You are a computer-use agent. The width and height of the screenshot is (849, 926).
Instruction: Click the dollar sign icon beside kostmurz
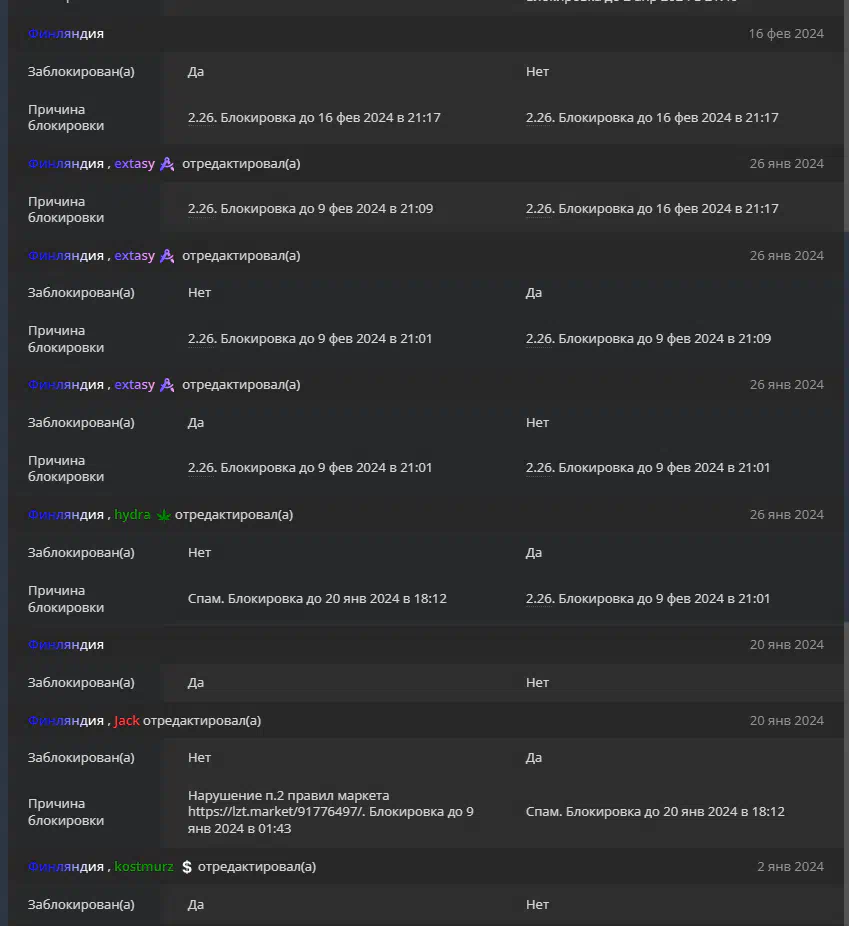[x=187, y=866]
